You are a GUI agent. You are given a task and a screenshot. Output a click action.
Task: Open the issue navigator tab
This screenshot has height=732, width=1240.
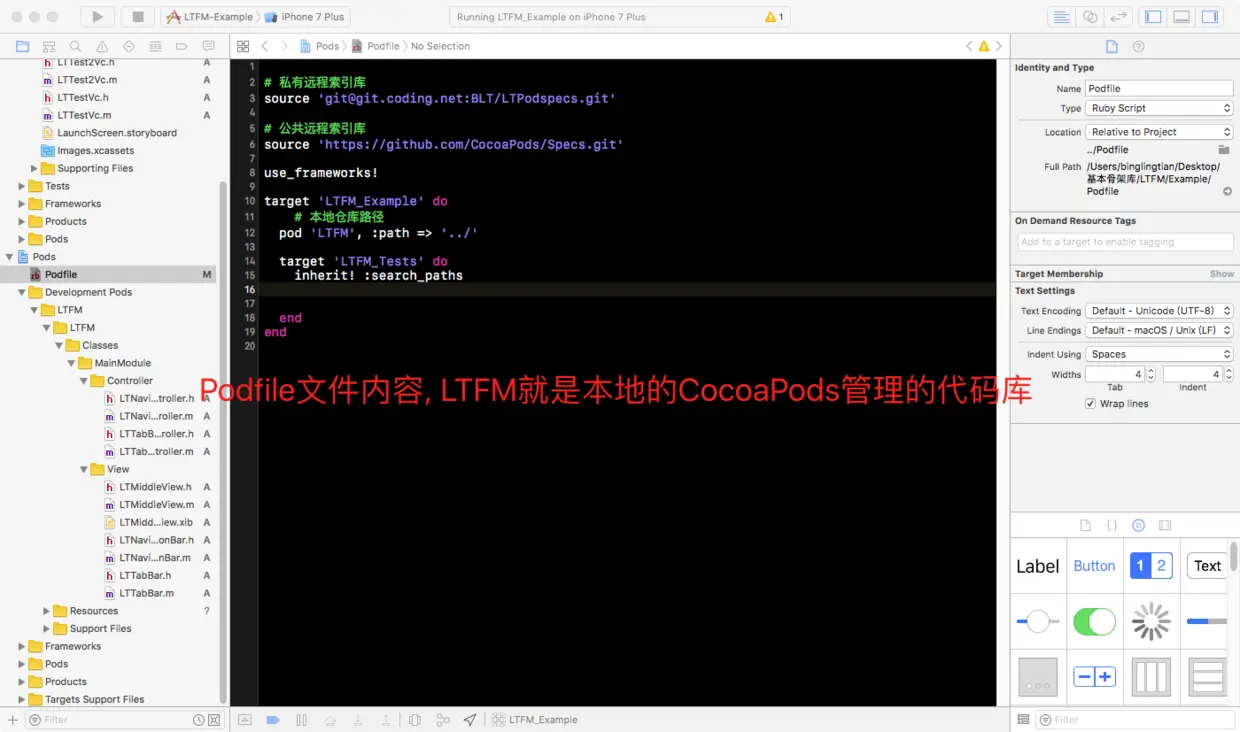pyautogui.click(x=102, y=46)
